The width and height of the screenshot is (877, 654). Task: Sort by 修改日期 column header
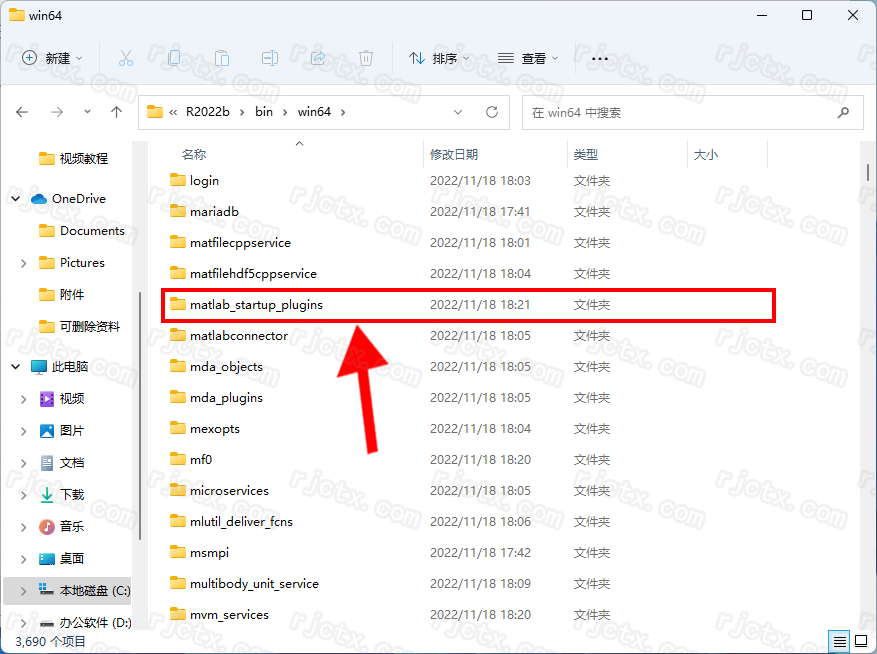pyautogui.click(x=454, y=155)
